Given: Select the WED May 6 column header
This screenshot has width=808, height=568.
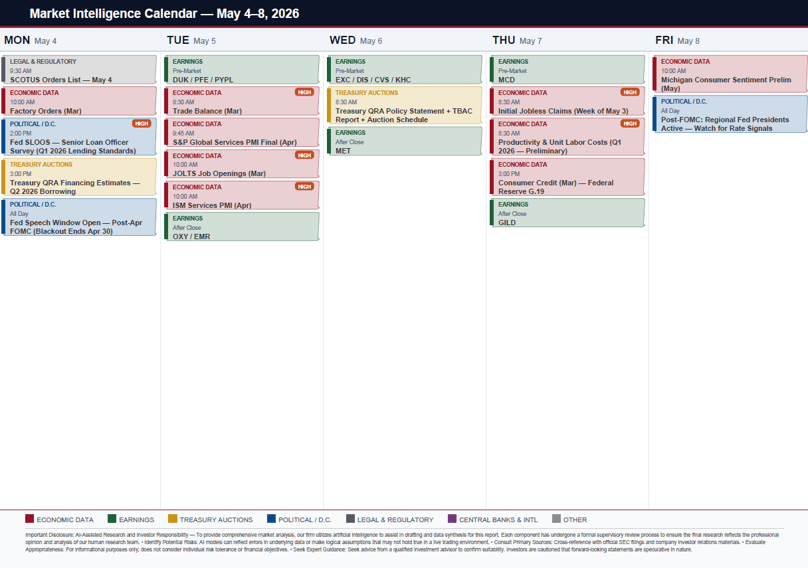Looking at the screenshot, I should click(356, 40).
